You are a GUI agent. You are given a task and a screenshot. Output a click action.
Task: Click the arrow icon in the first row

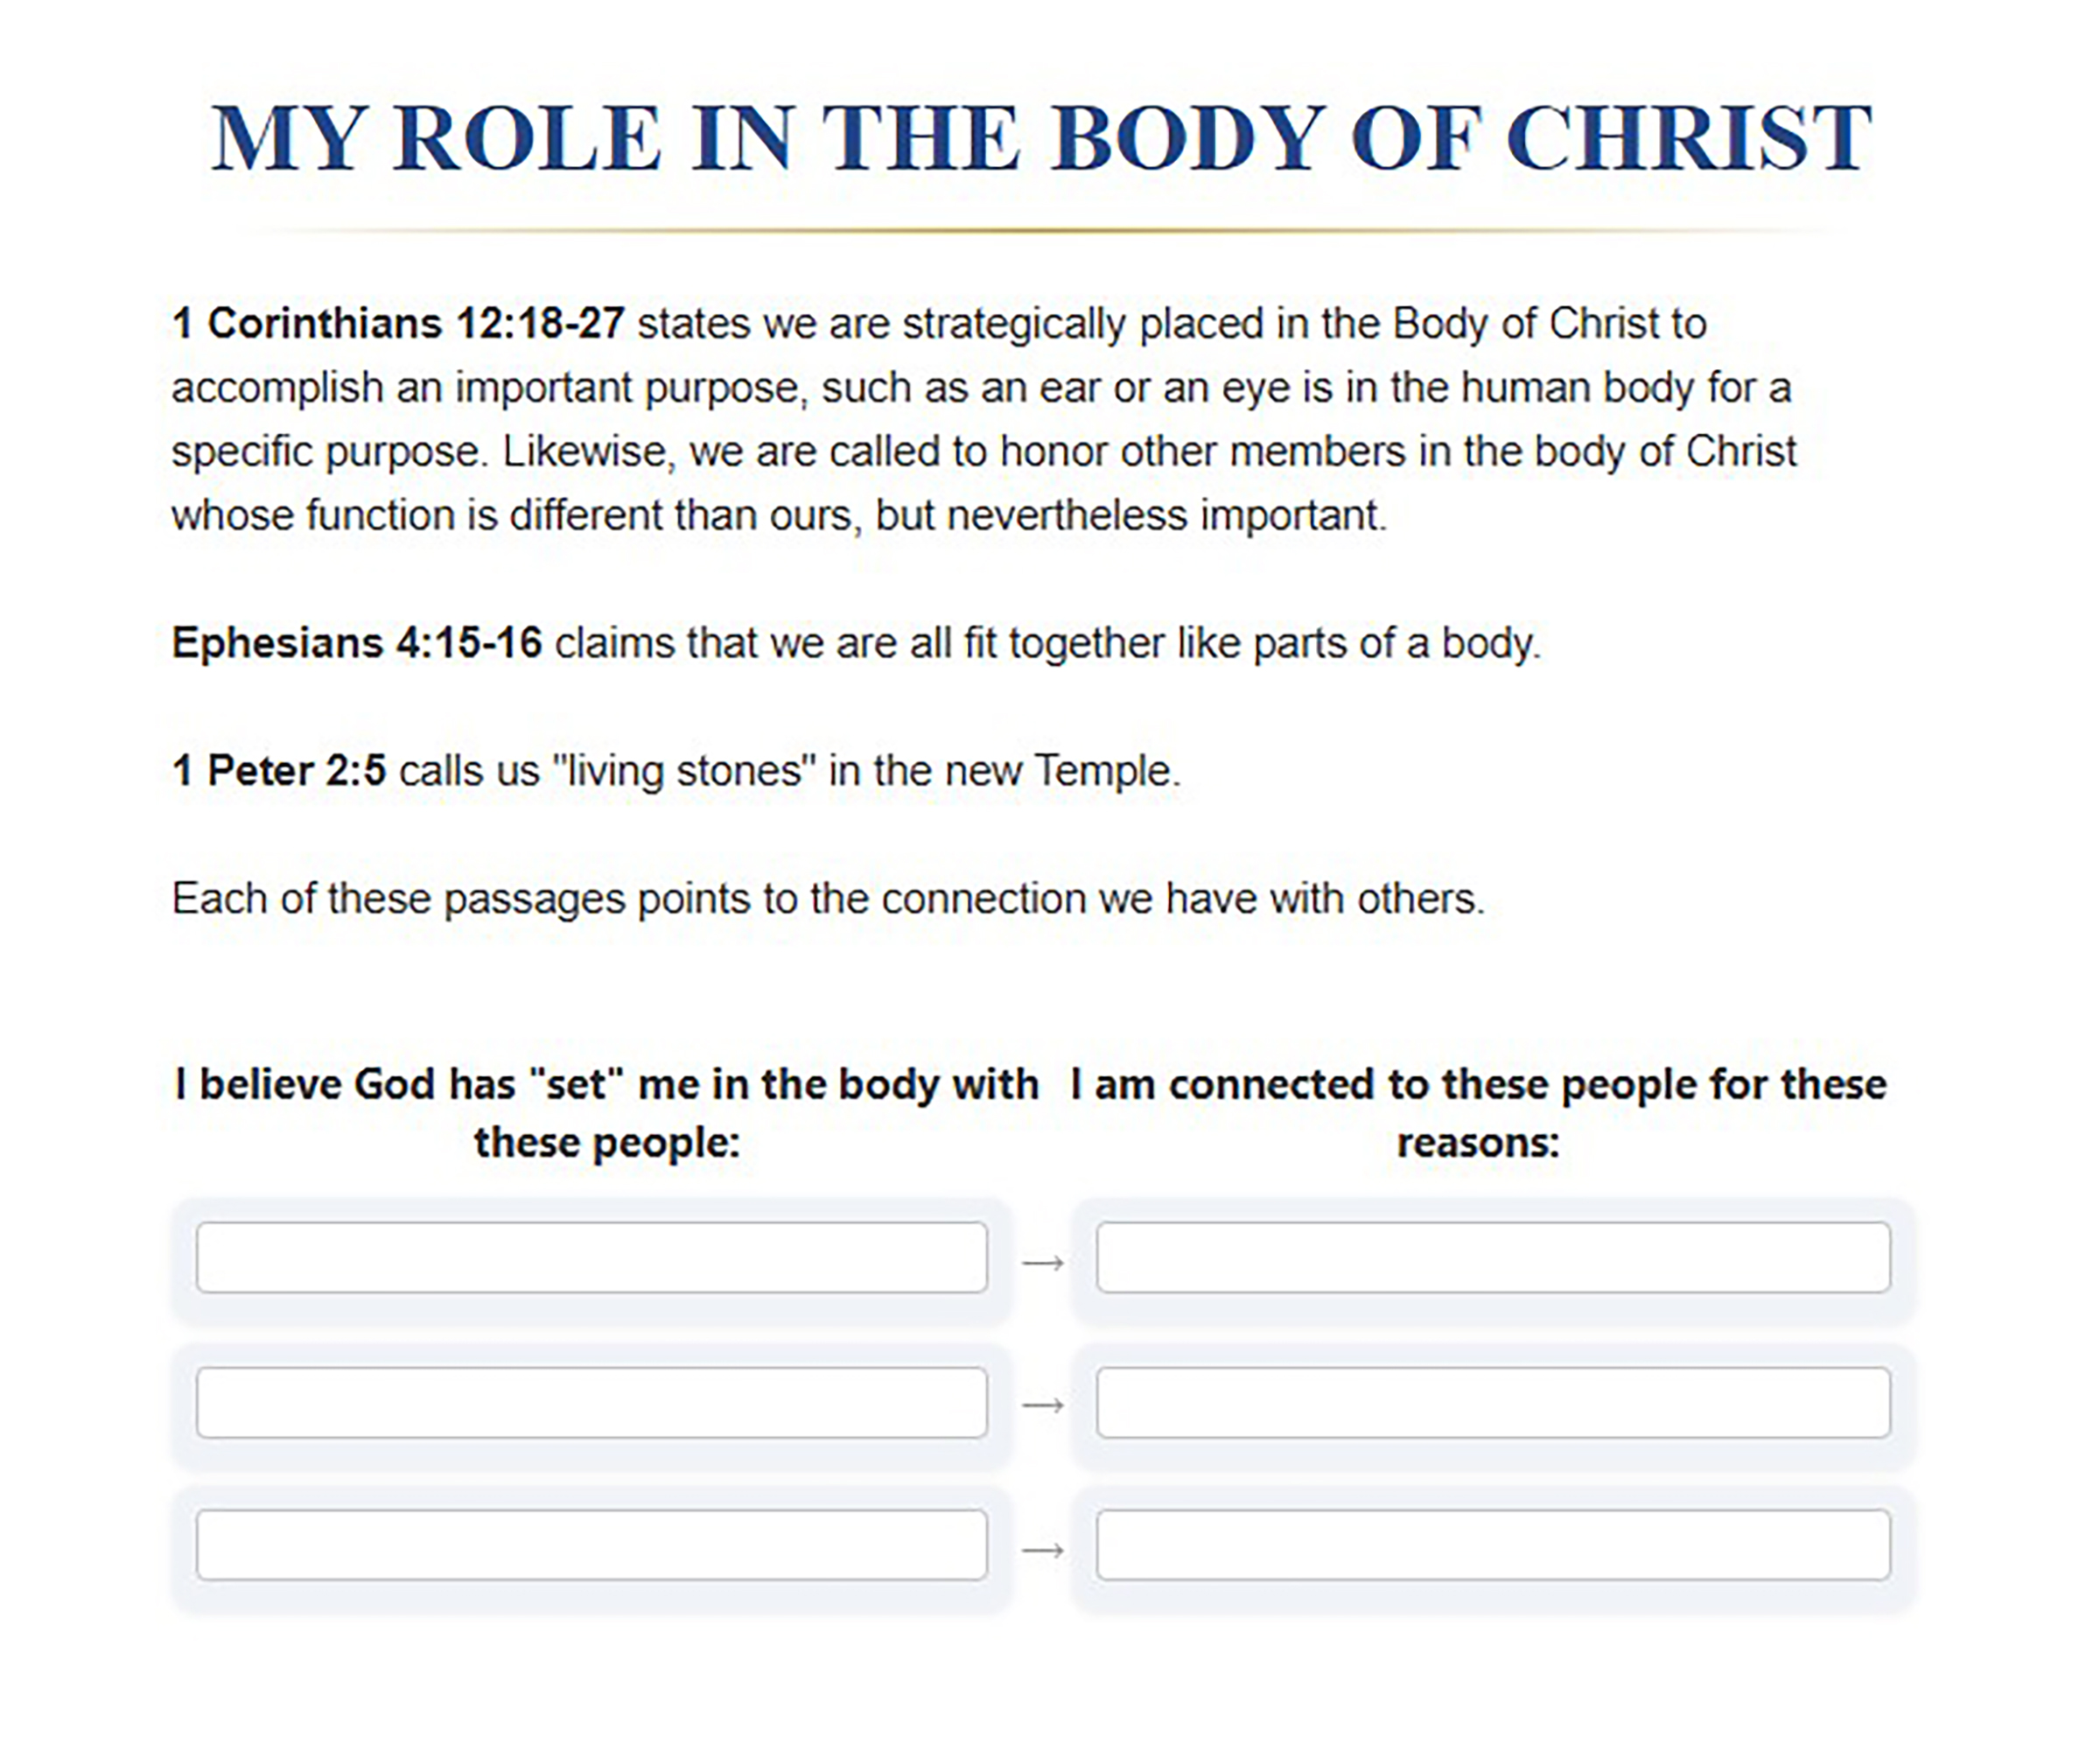coord(1042,1263)
